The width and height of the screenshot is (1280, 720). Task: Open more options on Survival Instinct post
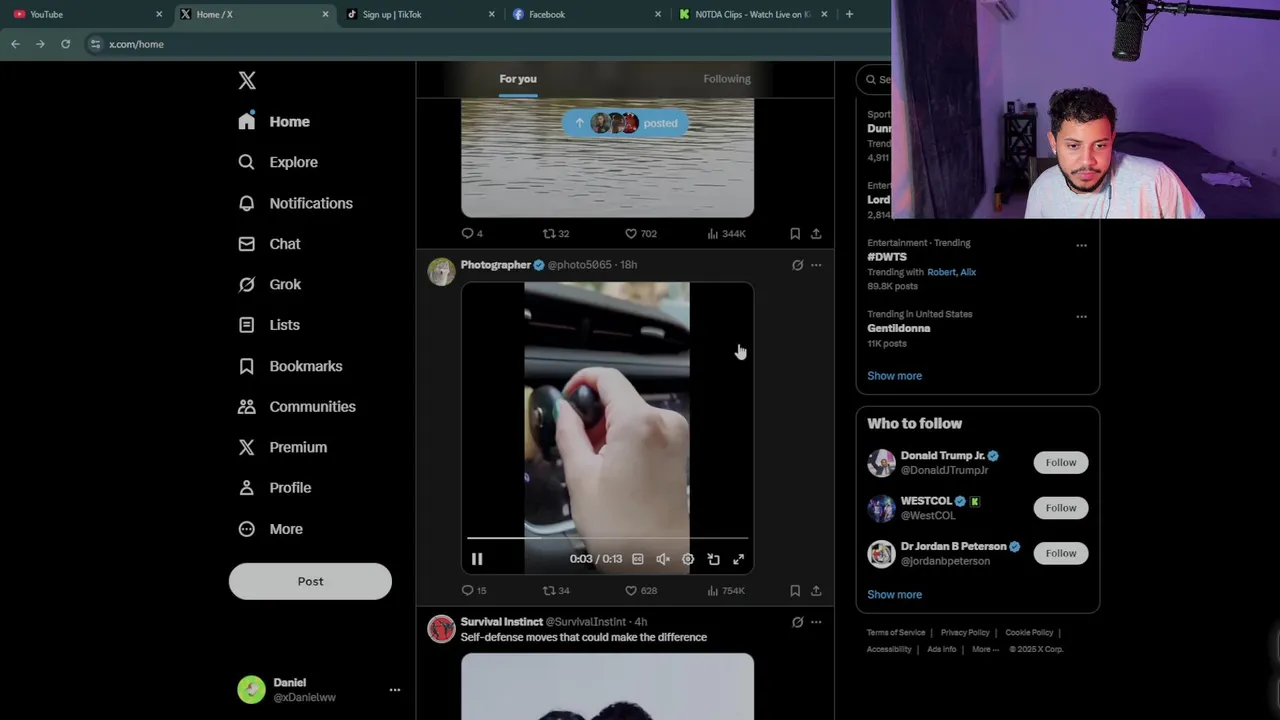[816, 622]
